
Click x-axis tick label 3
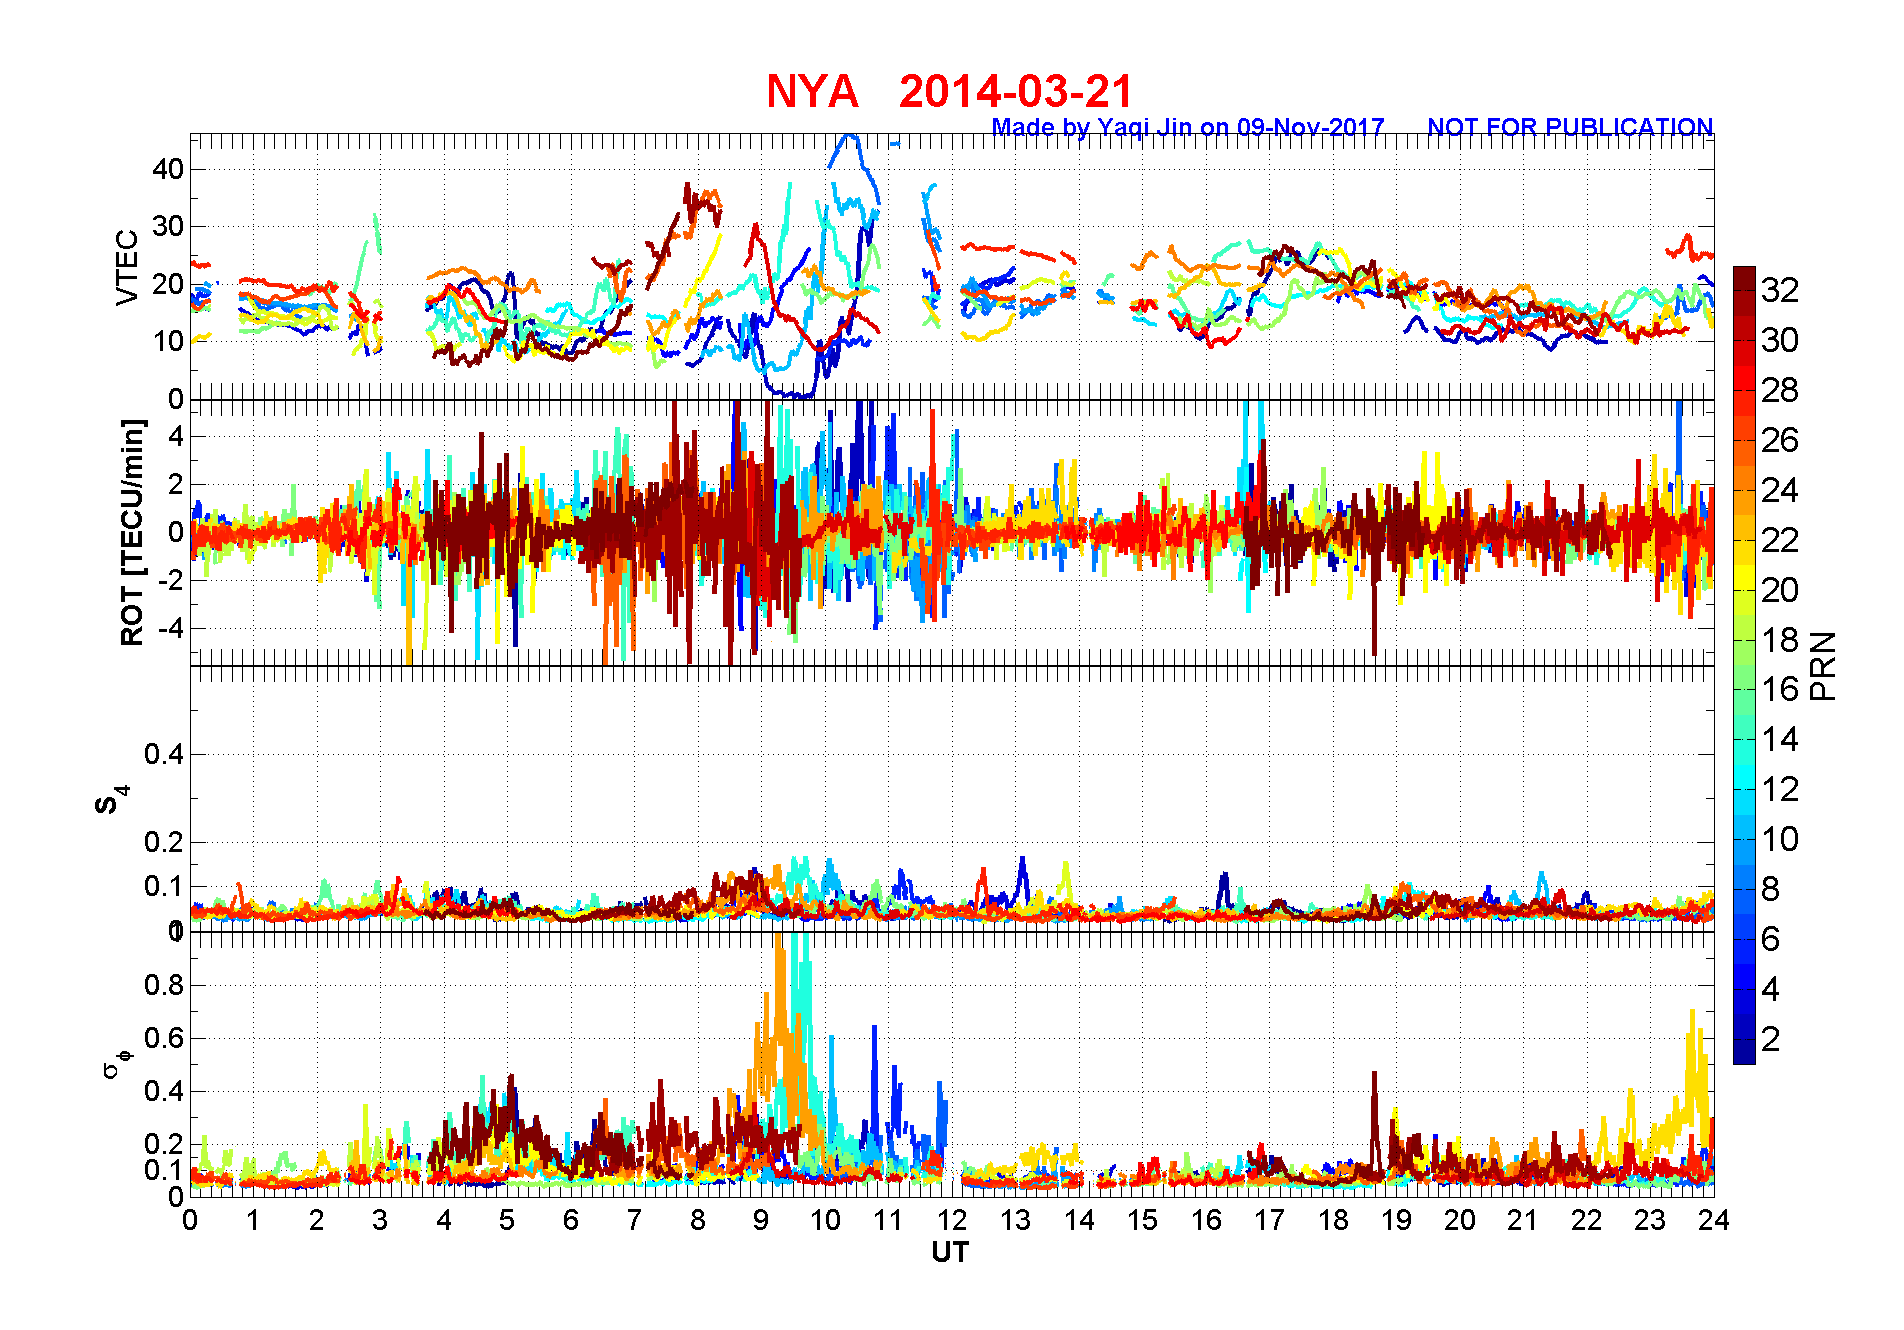[380, 1220]
